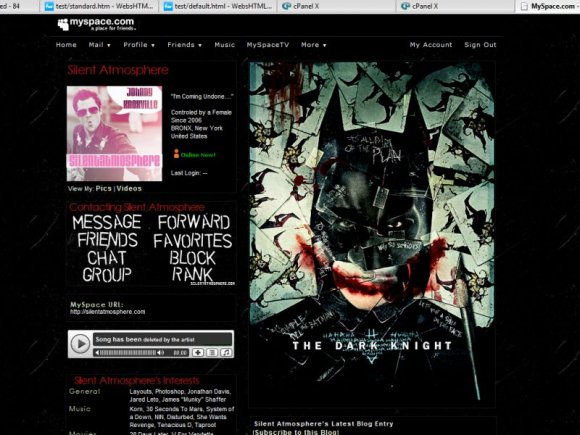Open the Profile dropdown menu
Screen dimensions: 580x435
[x=139, y=45]
